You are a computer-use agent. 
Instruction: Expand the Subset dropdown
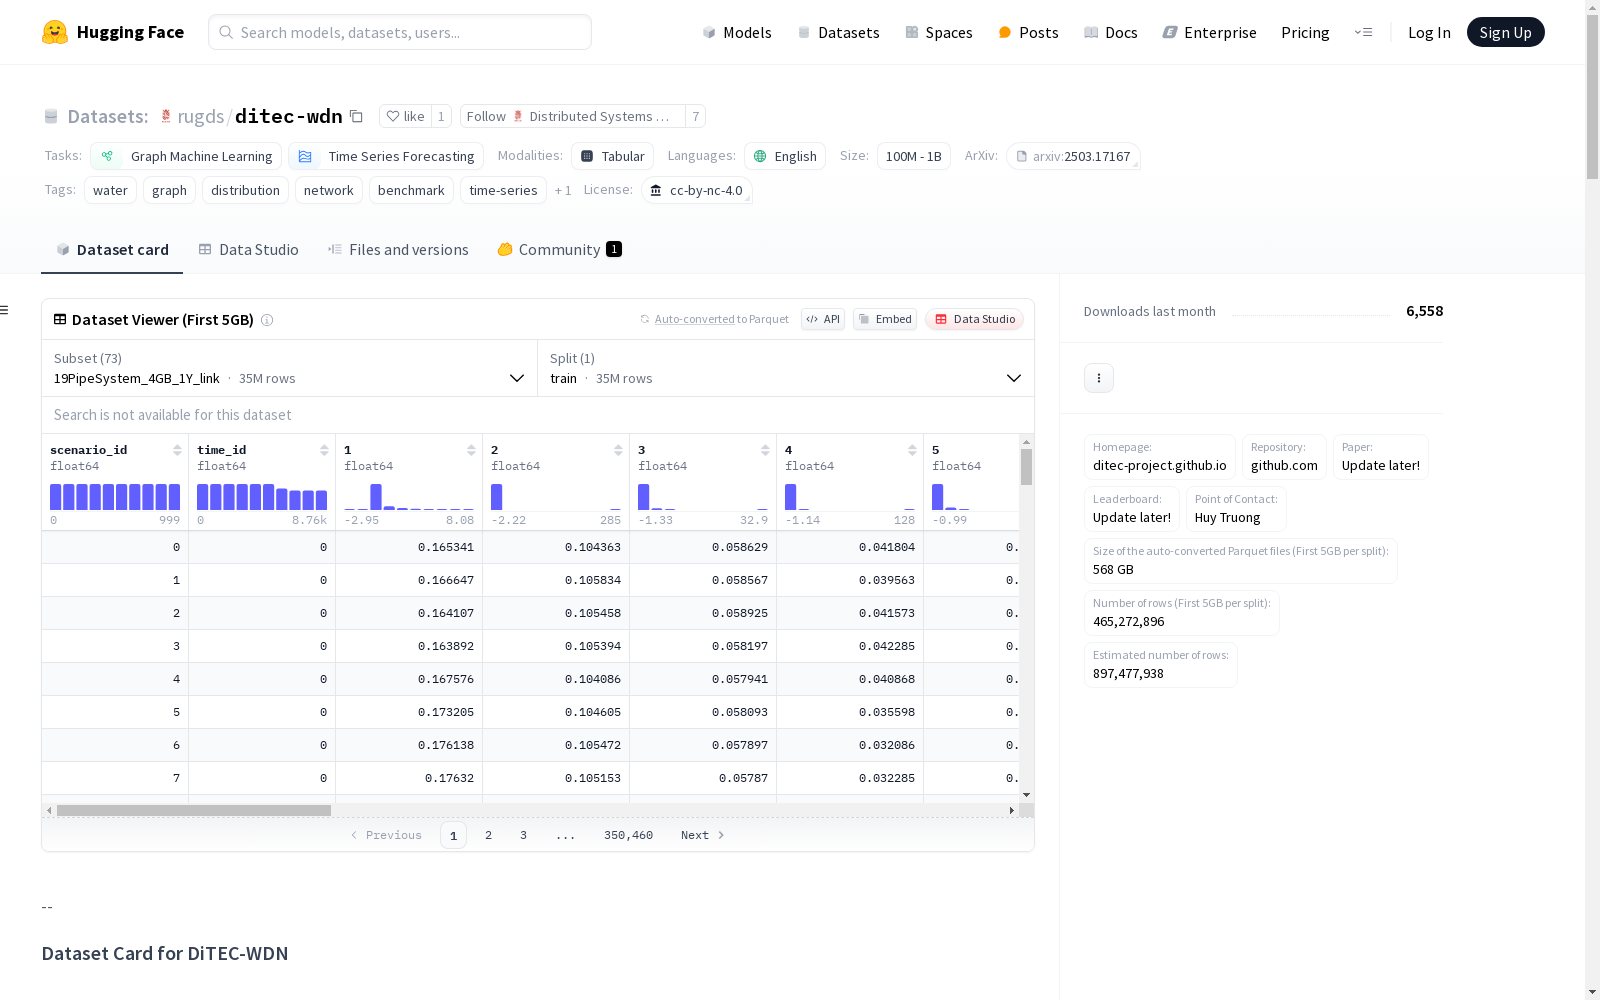(289, 368)
